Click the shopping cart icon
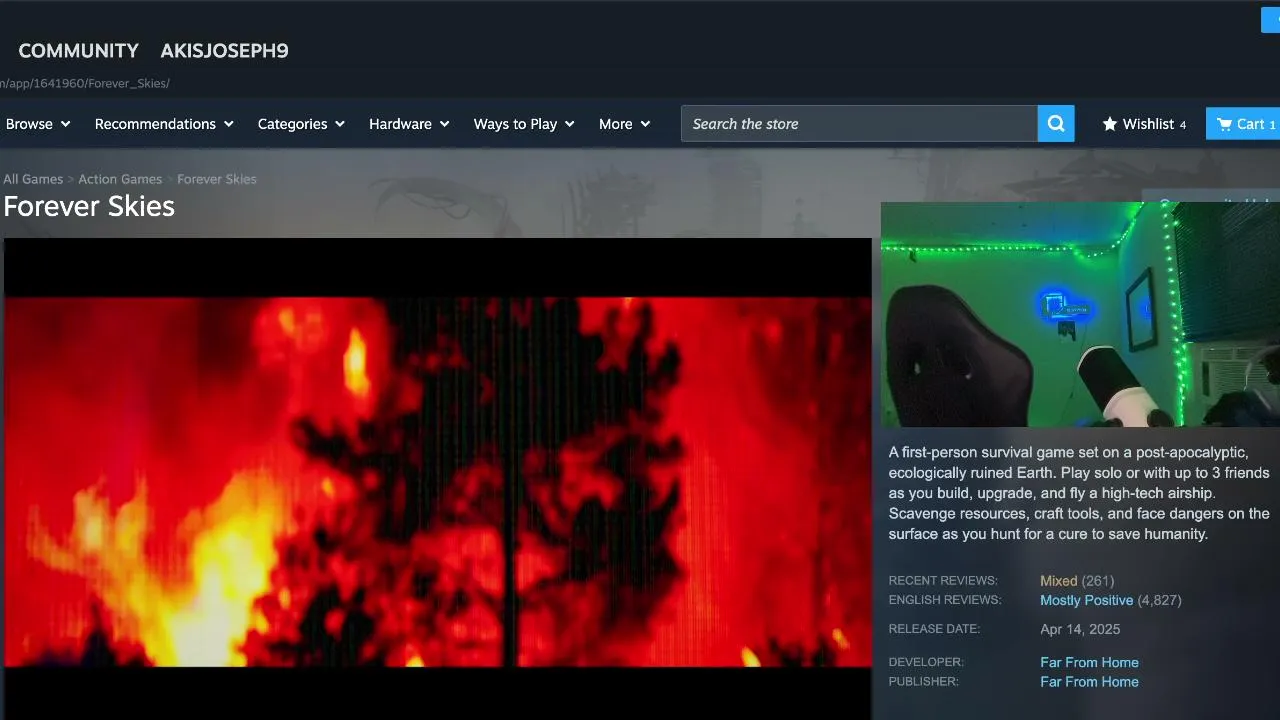The image size is (1280, 720). coord(1224,124)
